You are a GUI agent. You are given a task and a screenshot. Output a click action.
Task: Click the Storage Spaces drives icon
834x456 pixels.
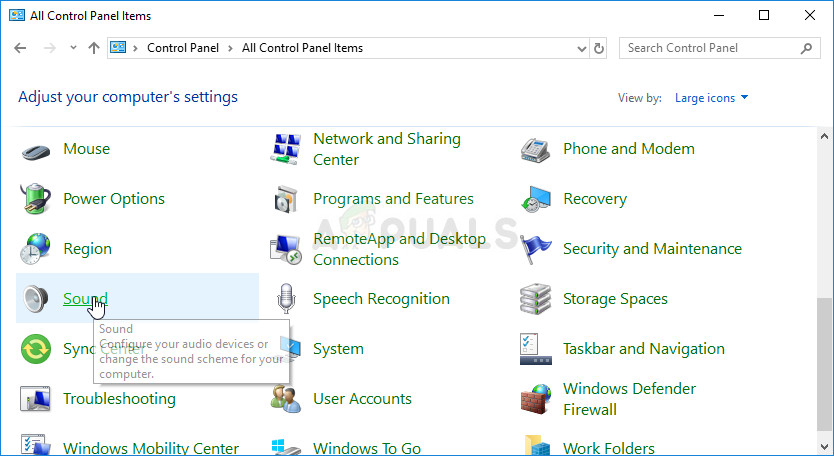[537, 299]
